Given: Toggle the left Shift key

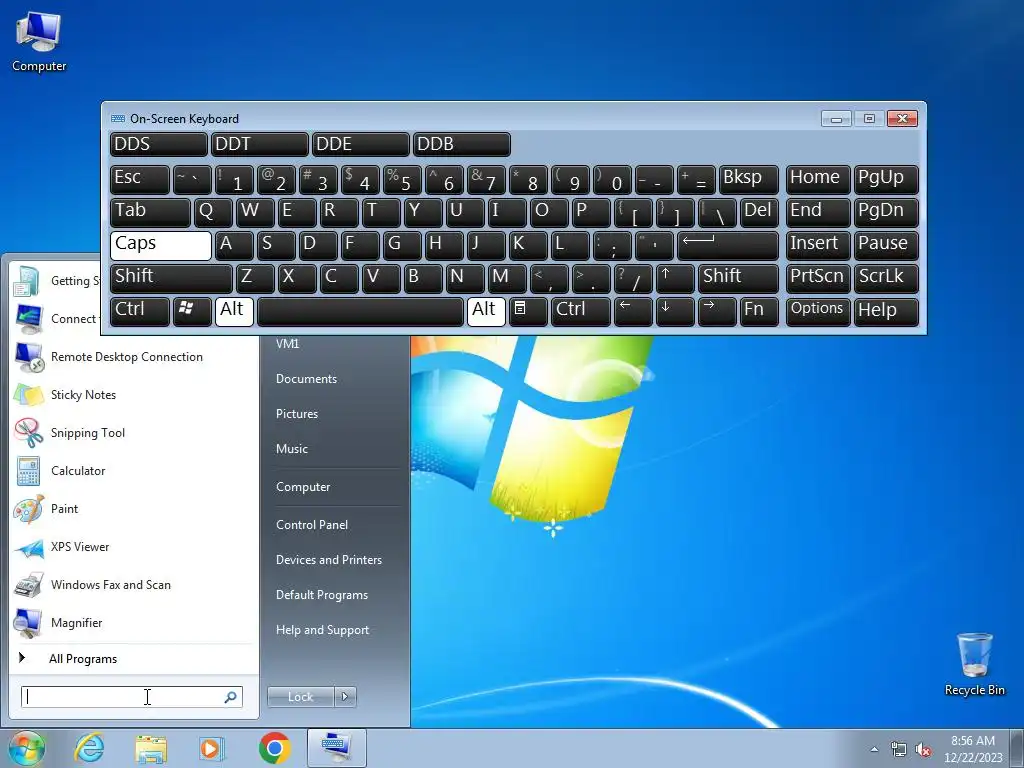Looking at the screenshot, I should (171, 279).
